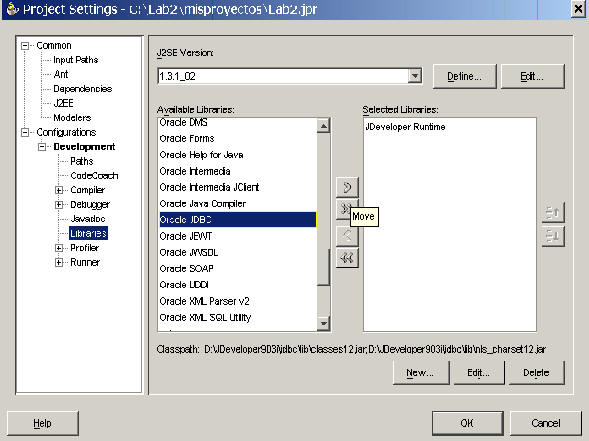Select Oracle Help for Java library
This screenshot has width=589, height=441.
[x=237, y=155]
